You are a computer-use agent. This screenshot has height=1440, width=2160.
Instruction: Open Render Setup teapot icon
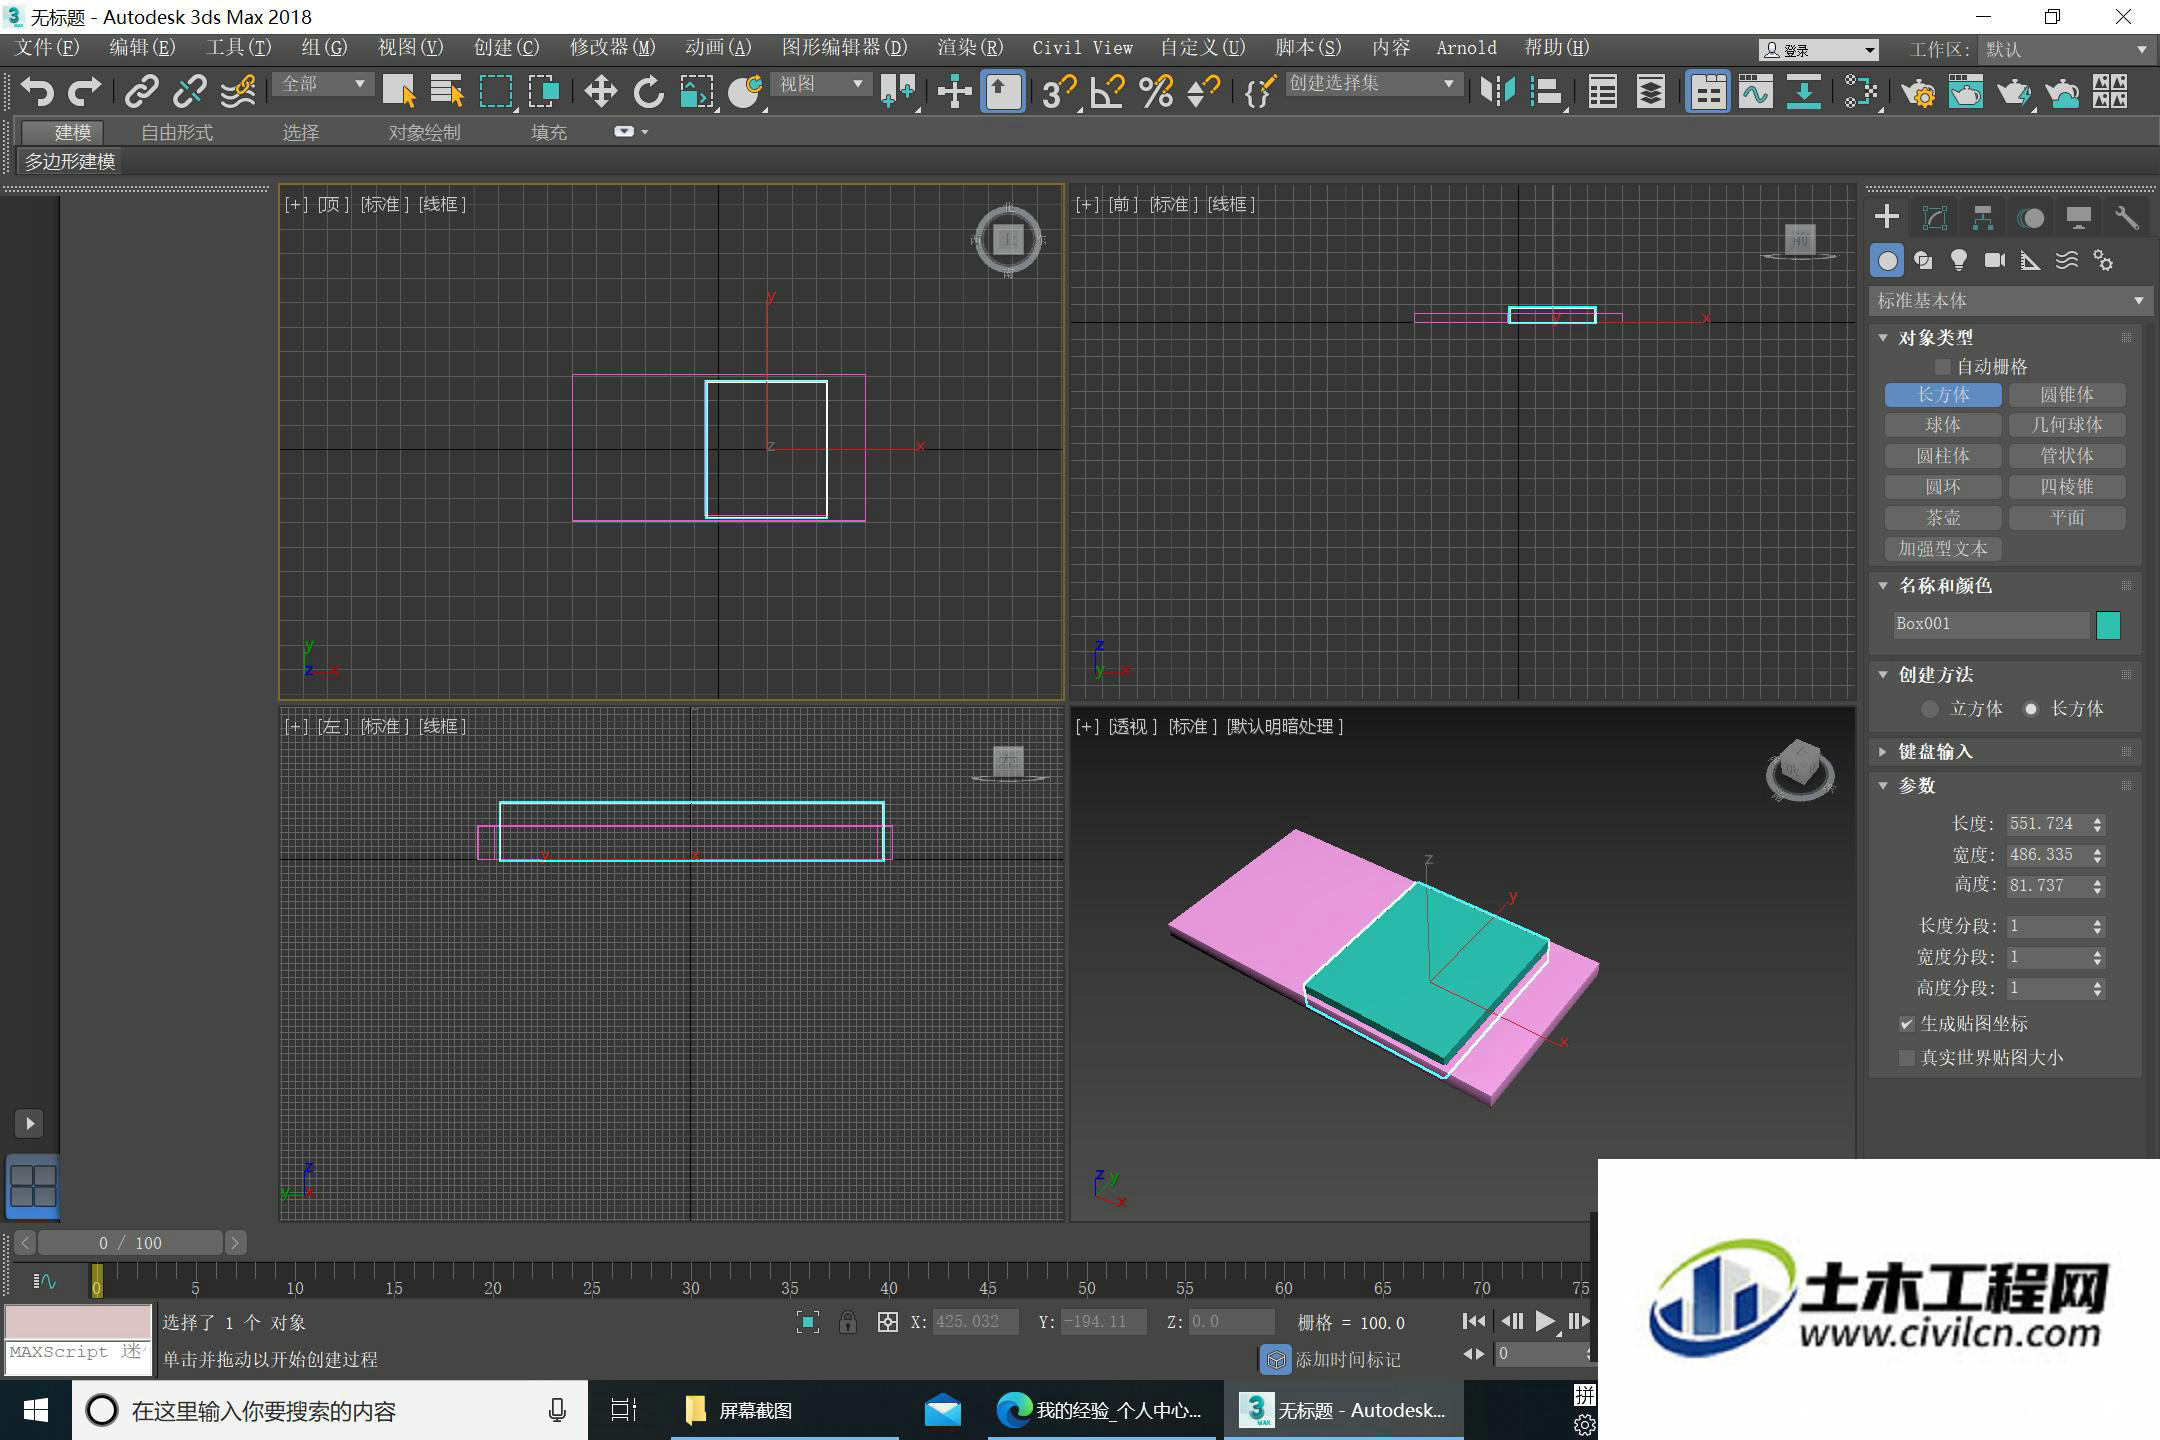pos(1918,92)
